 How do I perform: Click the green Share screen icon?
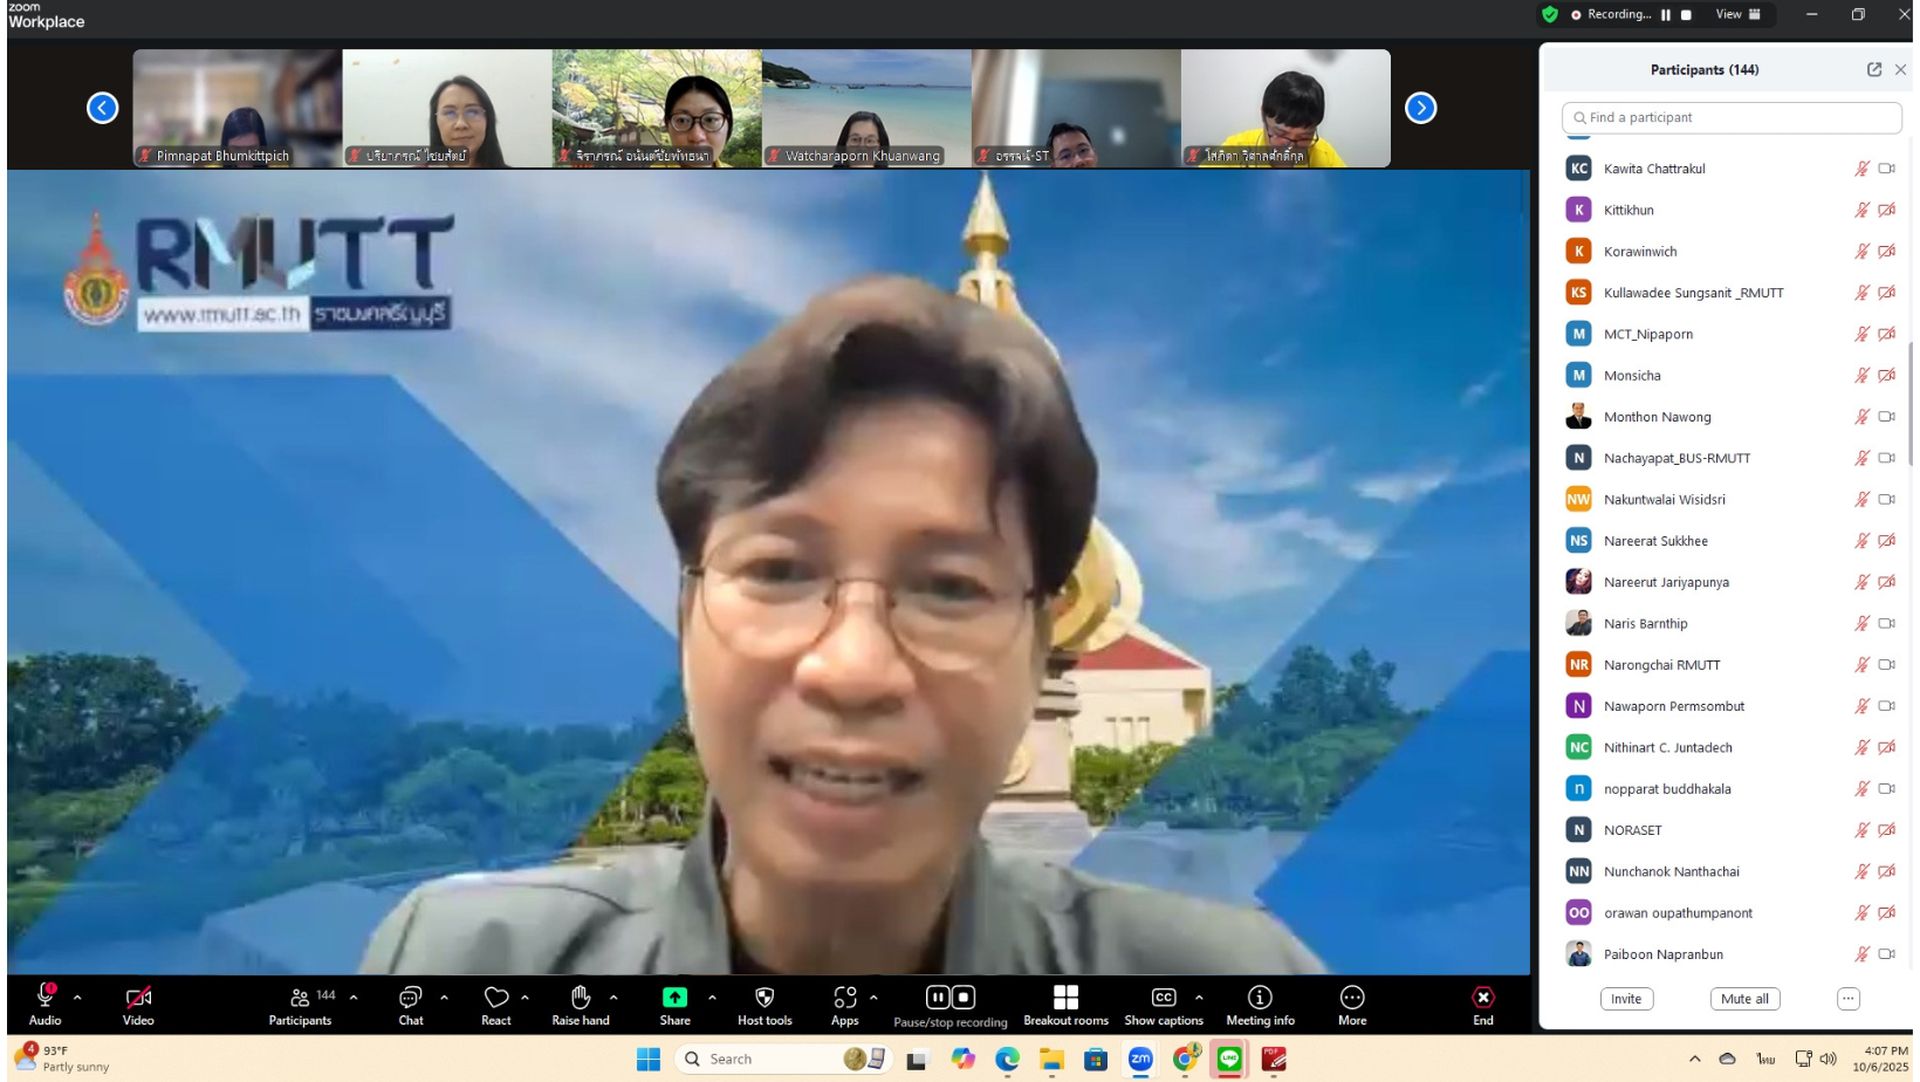[x=675, y=998]
